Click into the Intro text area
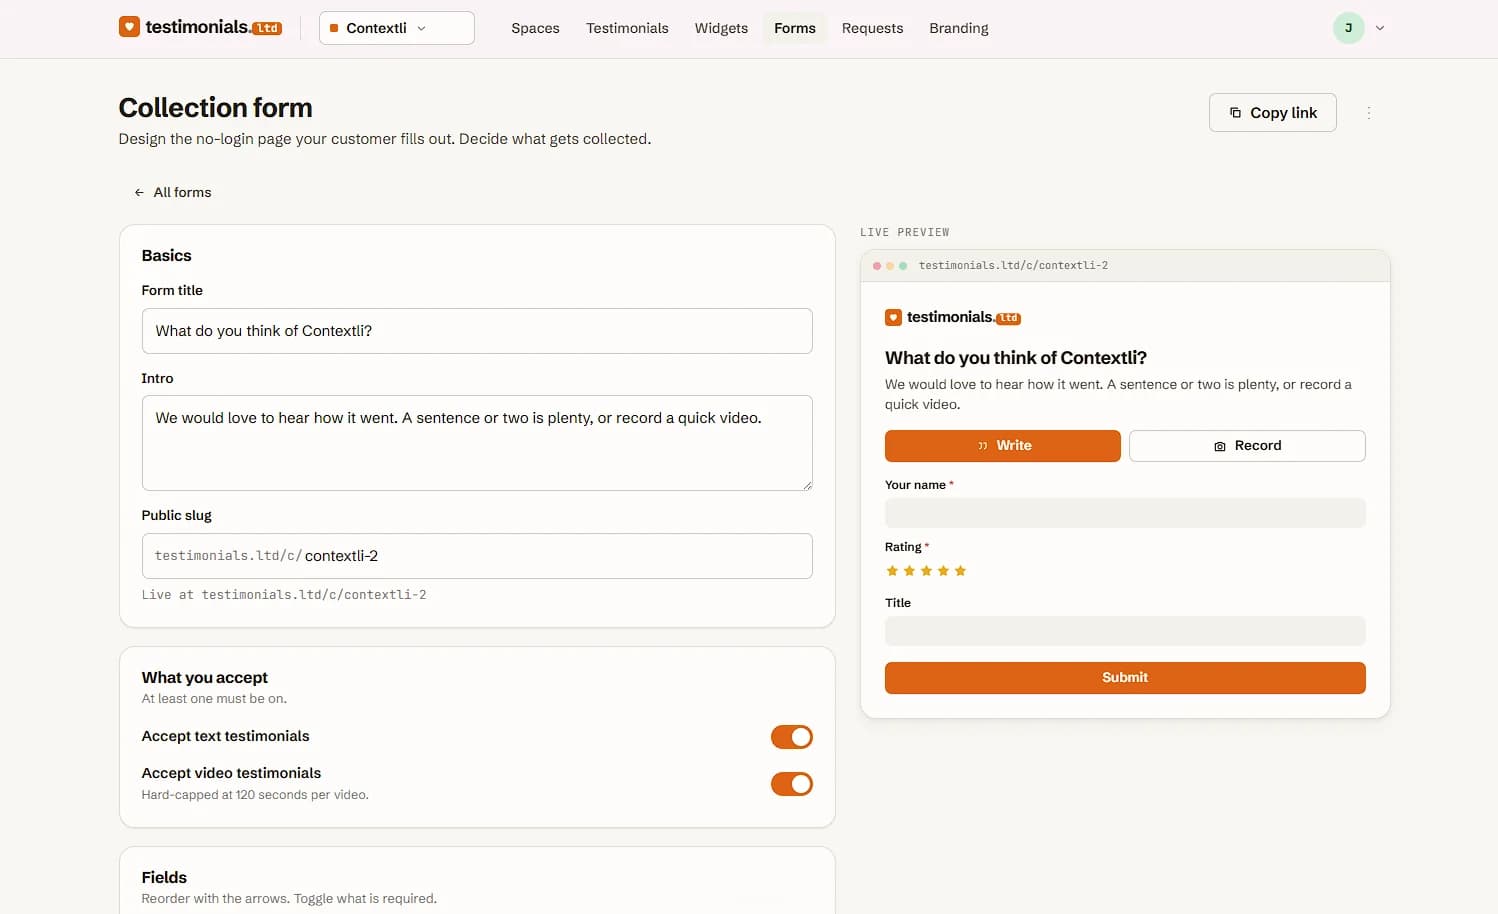Image resolution: width=1498 pixels, height=914 pixels. coord(477,443)
